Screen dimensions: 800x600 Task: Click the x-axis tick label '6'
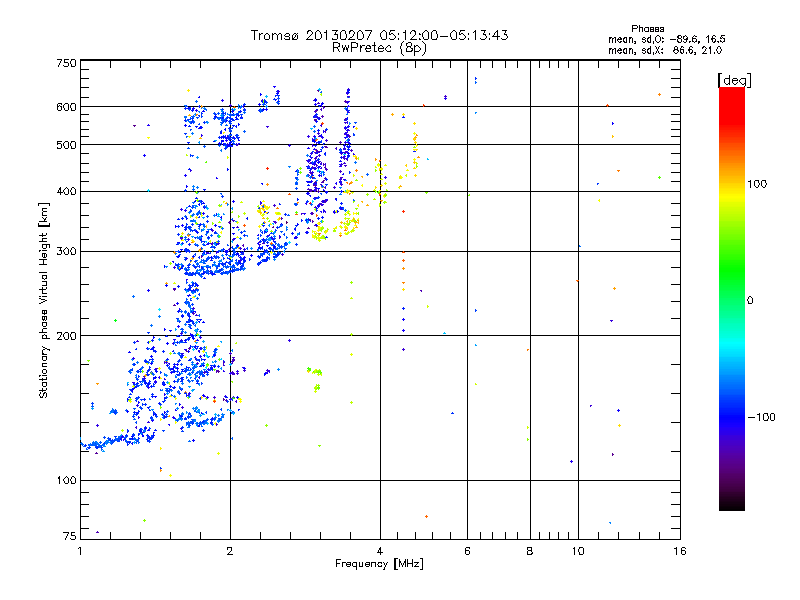point(467,551)
